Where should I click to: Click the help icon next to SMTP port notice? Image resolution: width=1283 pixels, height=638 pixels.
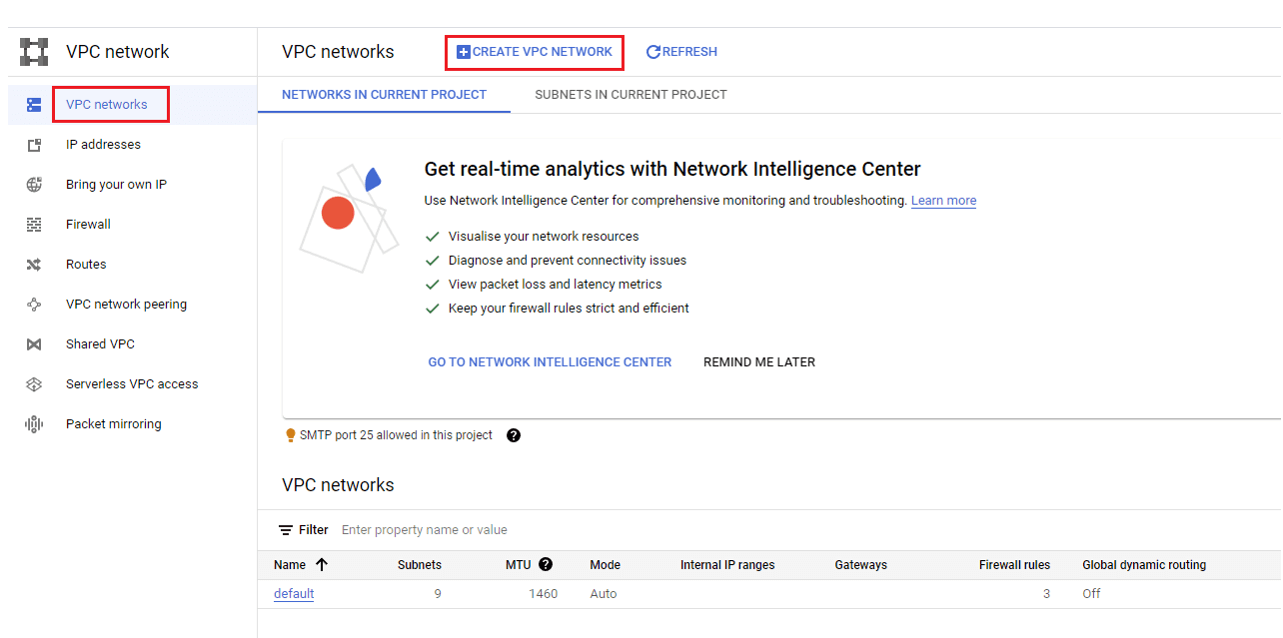click(x=514, y=436)
